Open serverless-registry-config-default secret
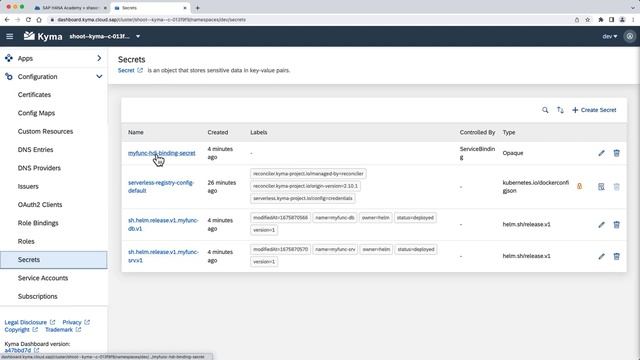This screenshot has height=360, width=640. click(x=161, y=187)
